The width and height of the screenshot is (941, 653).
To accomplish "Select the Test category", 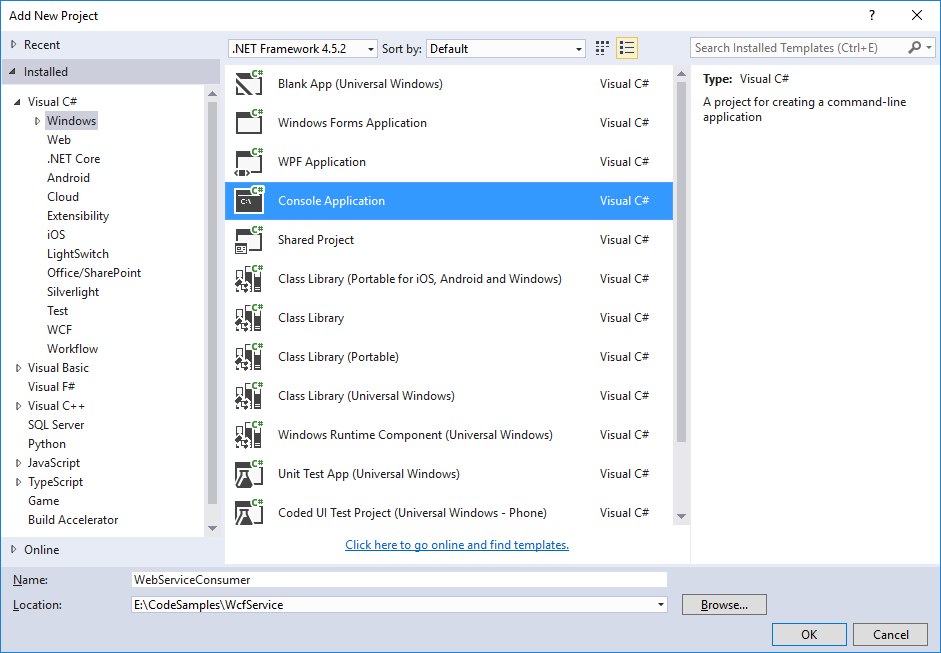I will (x=58, y=311).
